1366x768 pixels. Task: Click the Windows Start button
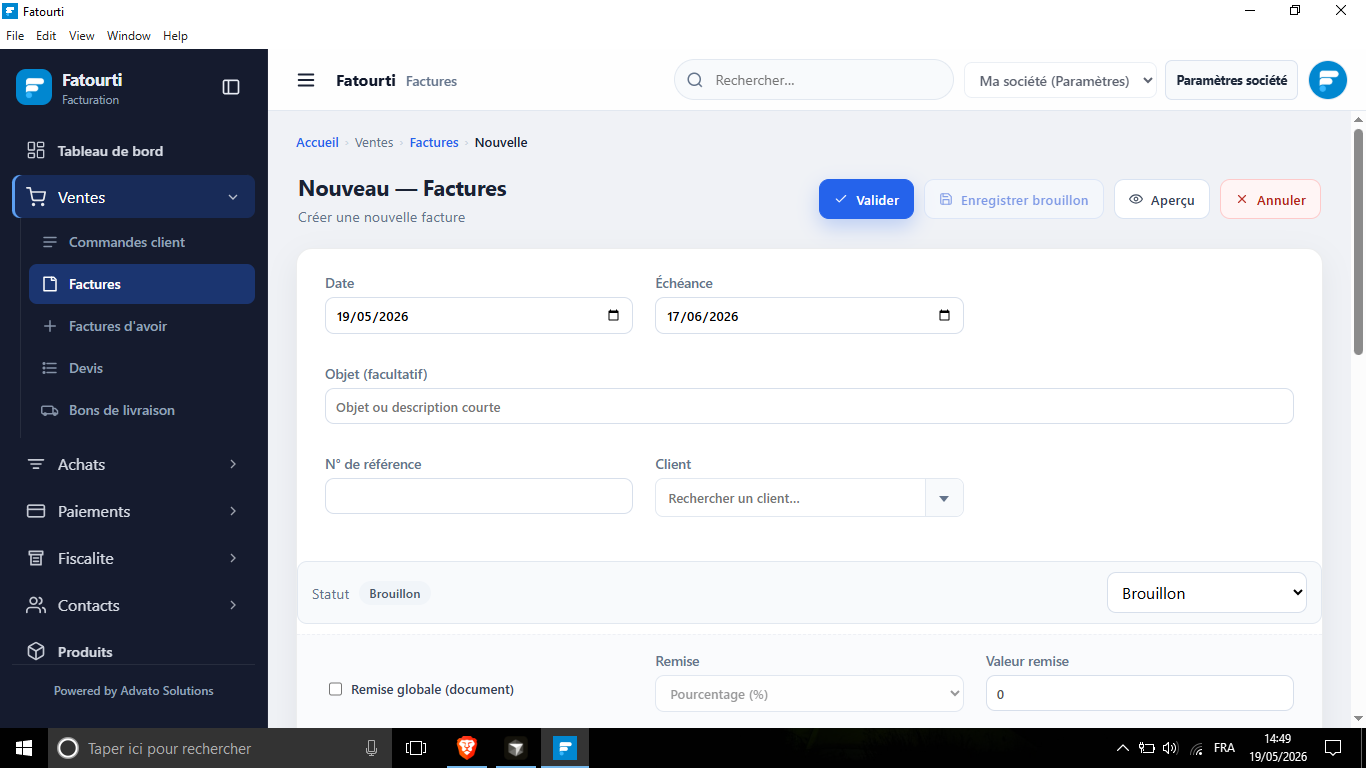(24, 748)
